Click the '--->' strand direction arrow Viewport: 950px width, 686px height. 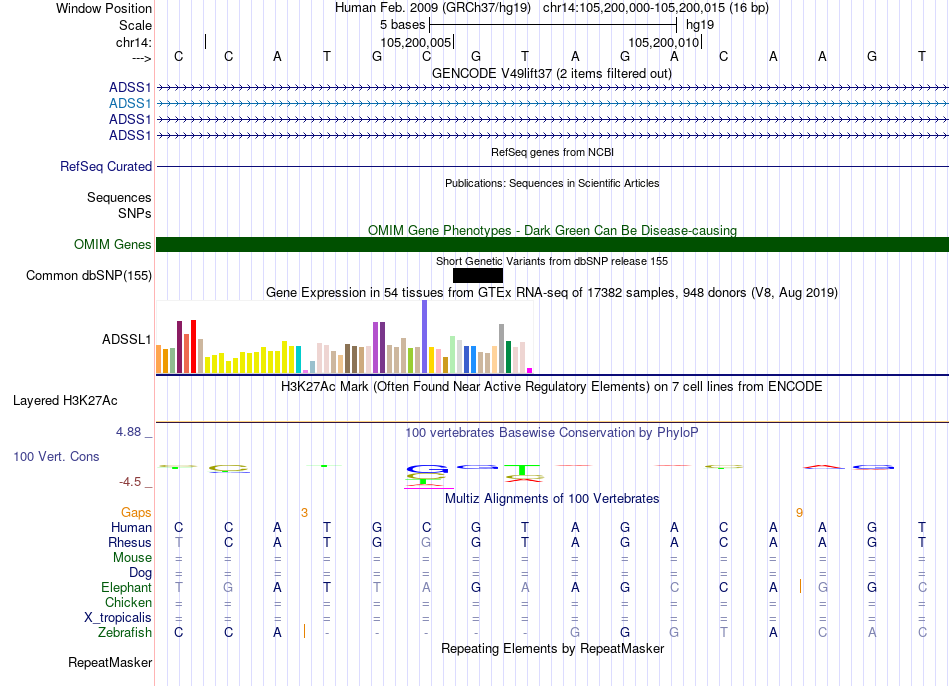click(142, 58)
